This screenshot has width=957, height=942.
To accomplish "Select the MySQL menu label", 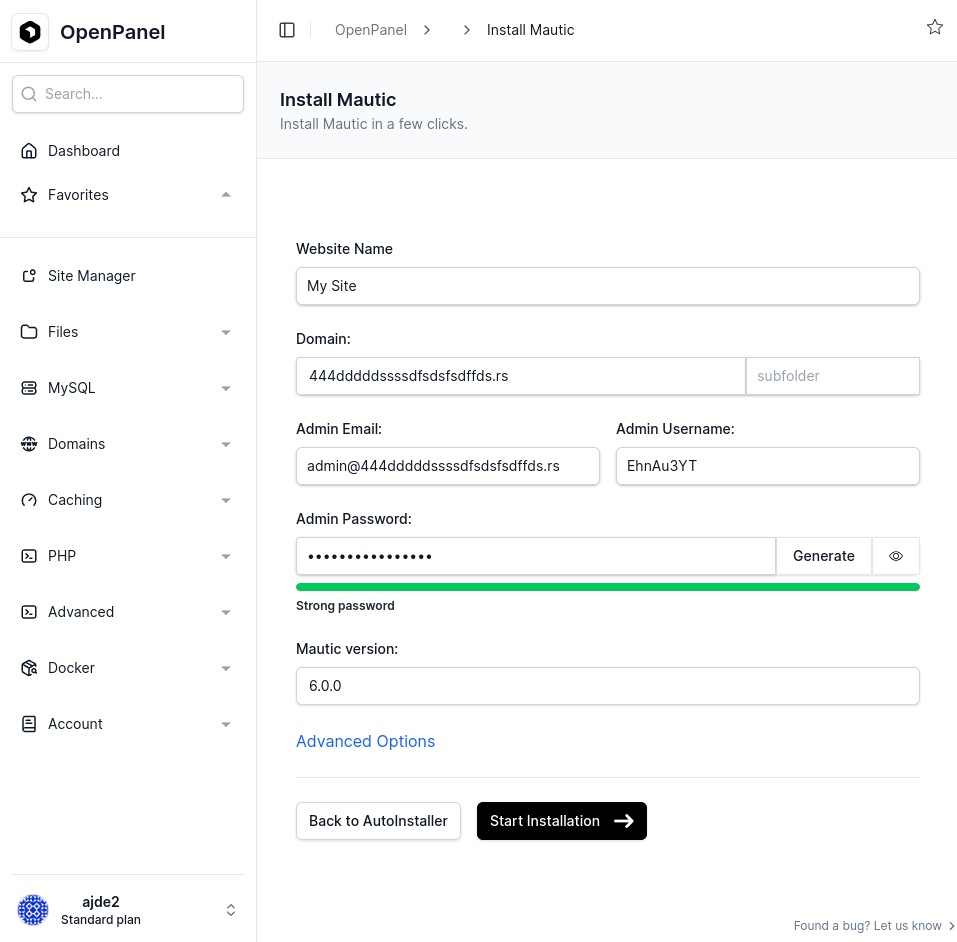I will click(x=71, y=388).
